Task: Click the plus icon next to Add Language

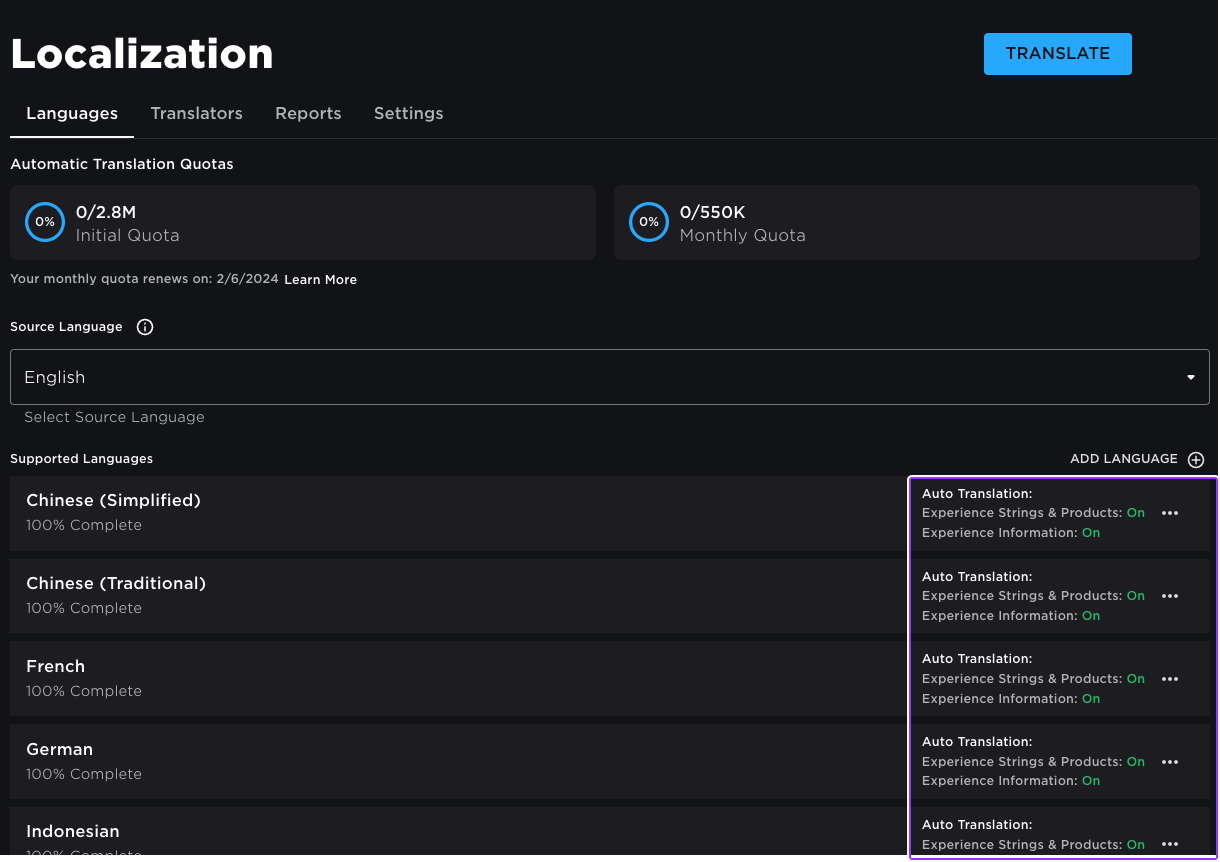Action: click(1196, 459)
